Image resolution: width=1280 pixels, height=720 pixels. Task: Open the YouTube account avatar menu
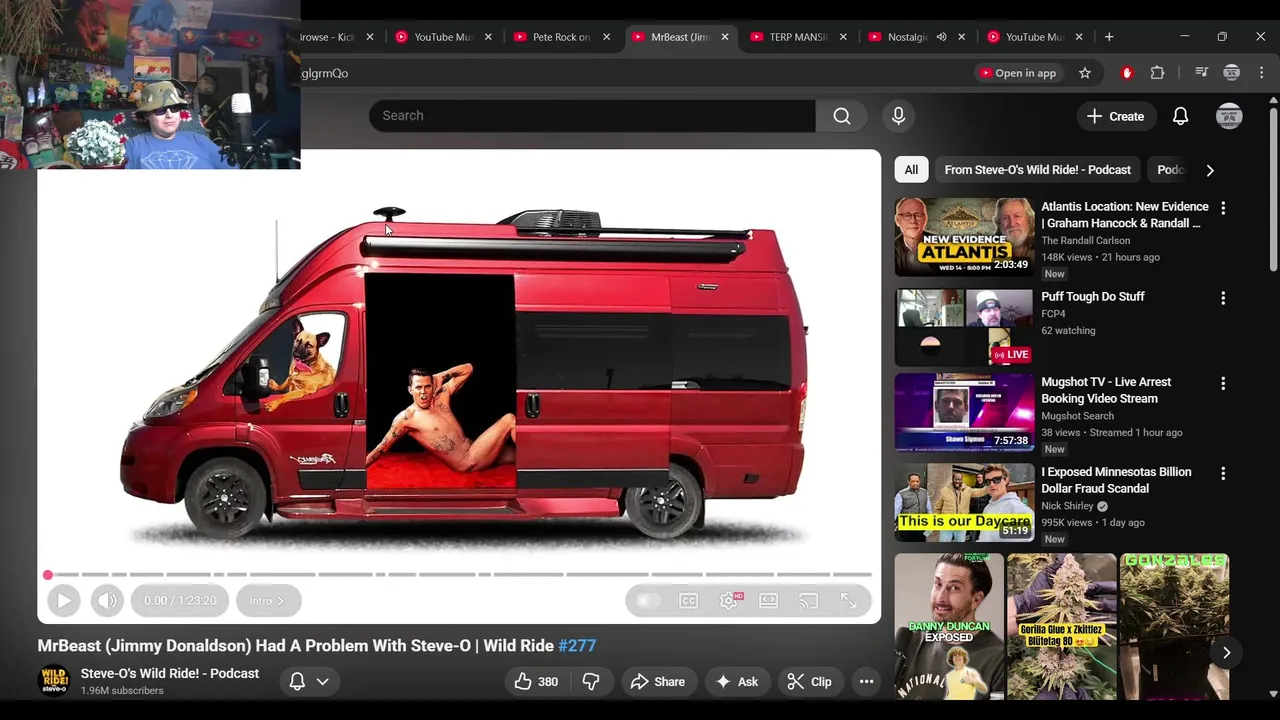1229,116
